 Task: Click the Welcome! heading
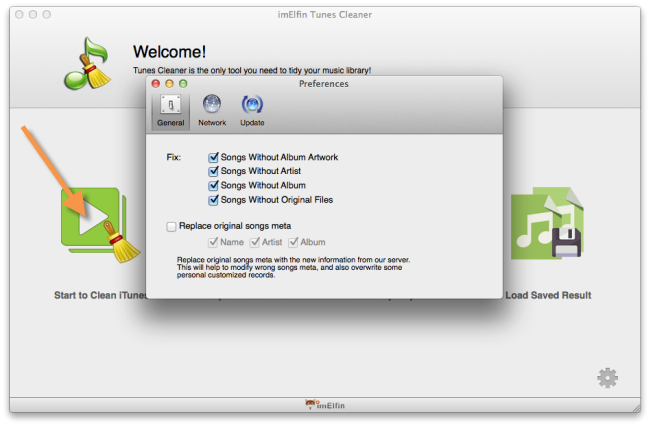click(x=169, y=52)
